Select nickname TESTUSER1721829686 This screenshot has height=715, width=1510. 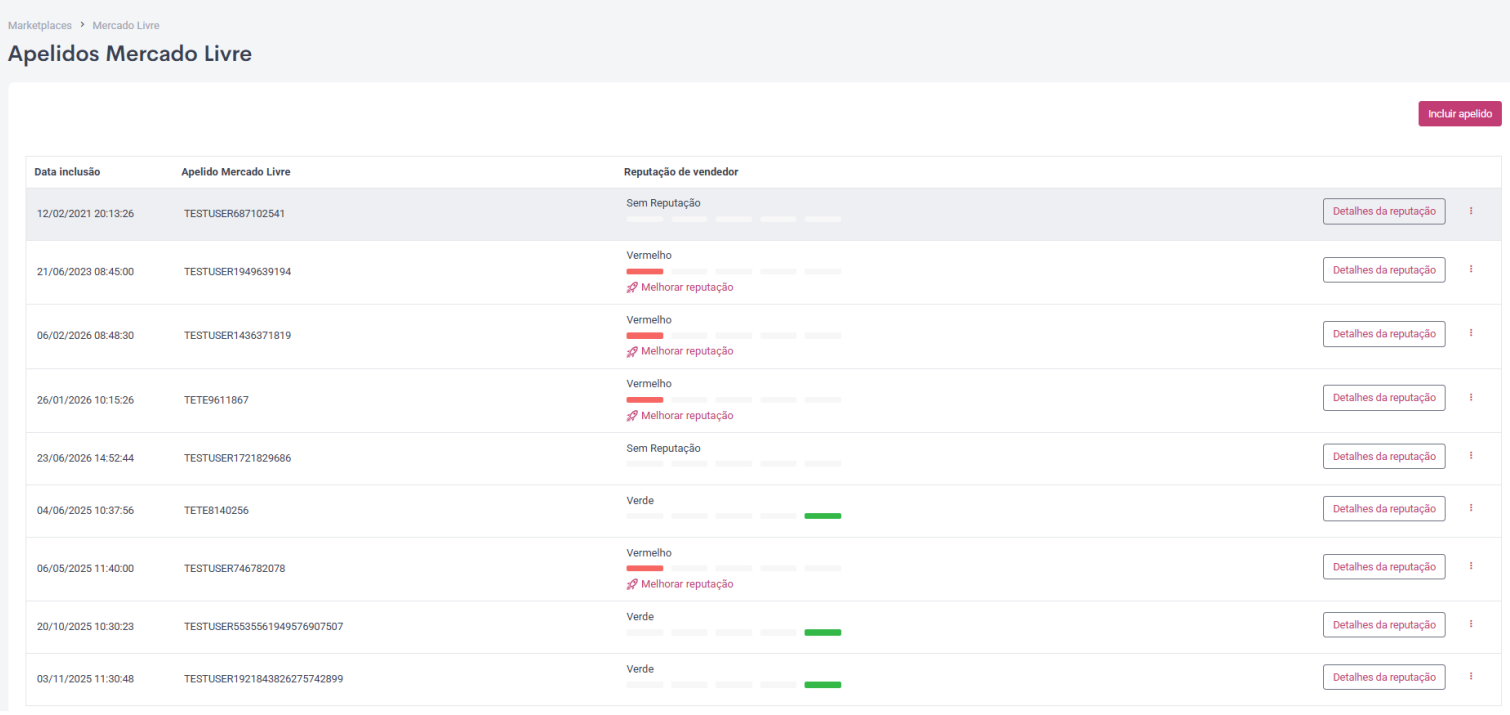pos(237,458)
